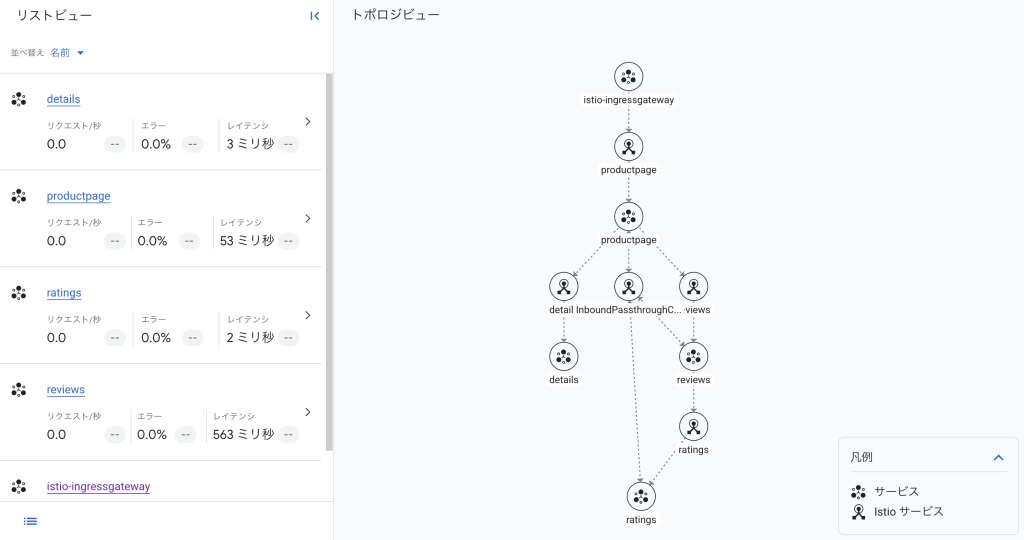Open the ratings service link
This screenshot has width=1024, height=540.
pyautogui.click(x=64, y=293)
